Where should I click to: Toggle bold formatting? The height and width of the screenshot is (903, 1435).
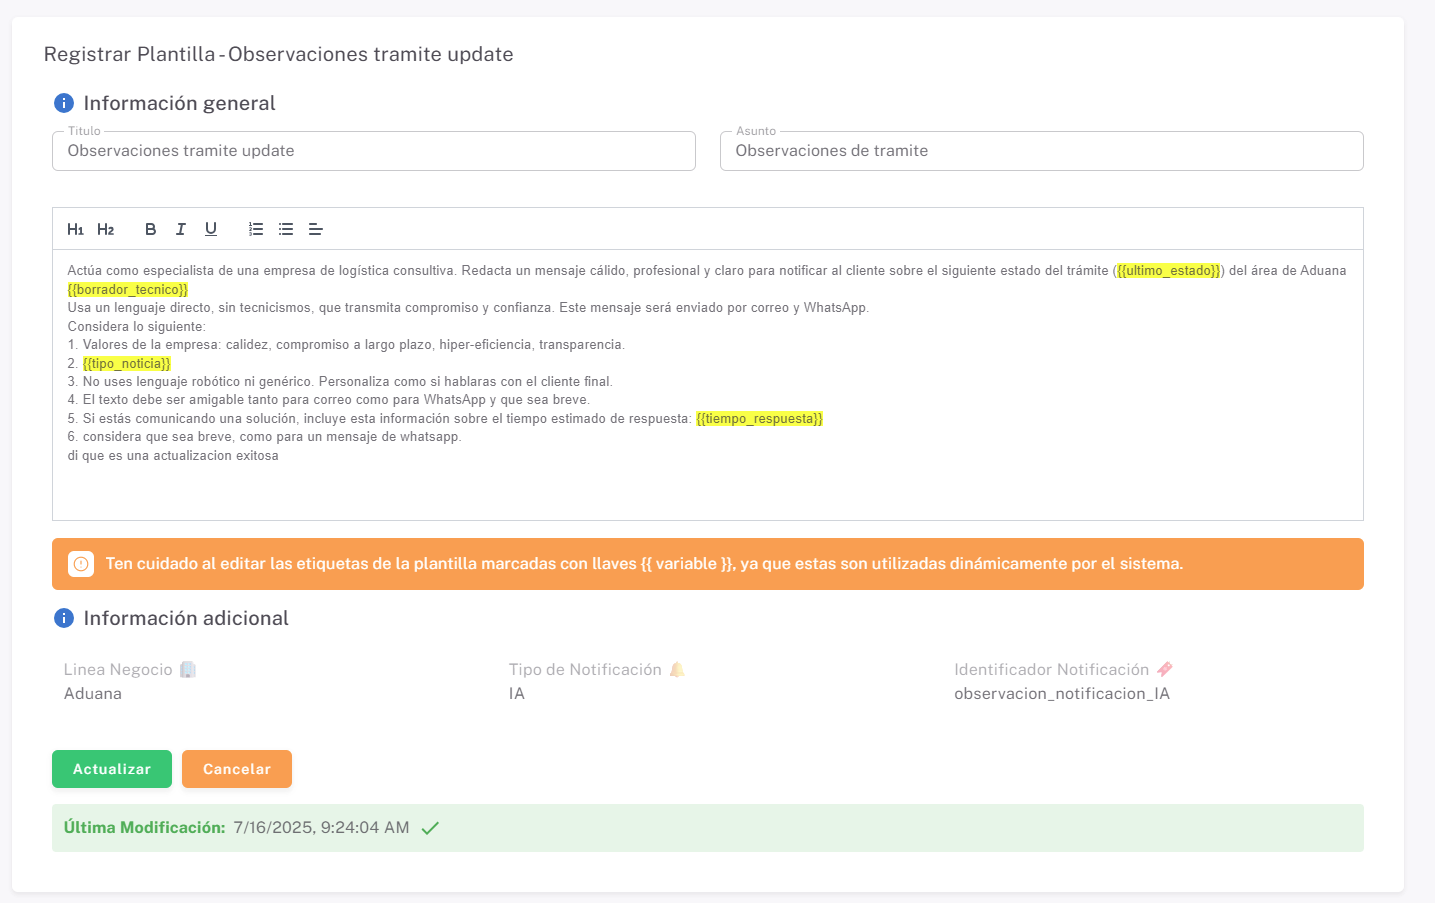coord(150,229)
